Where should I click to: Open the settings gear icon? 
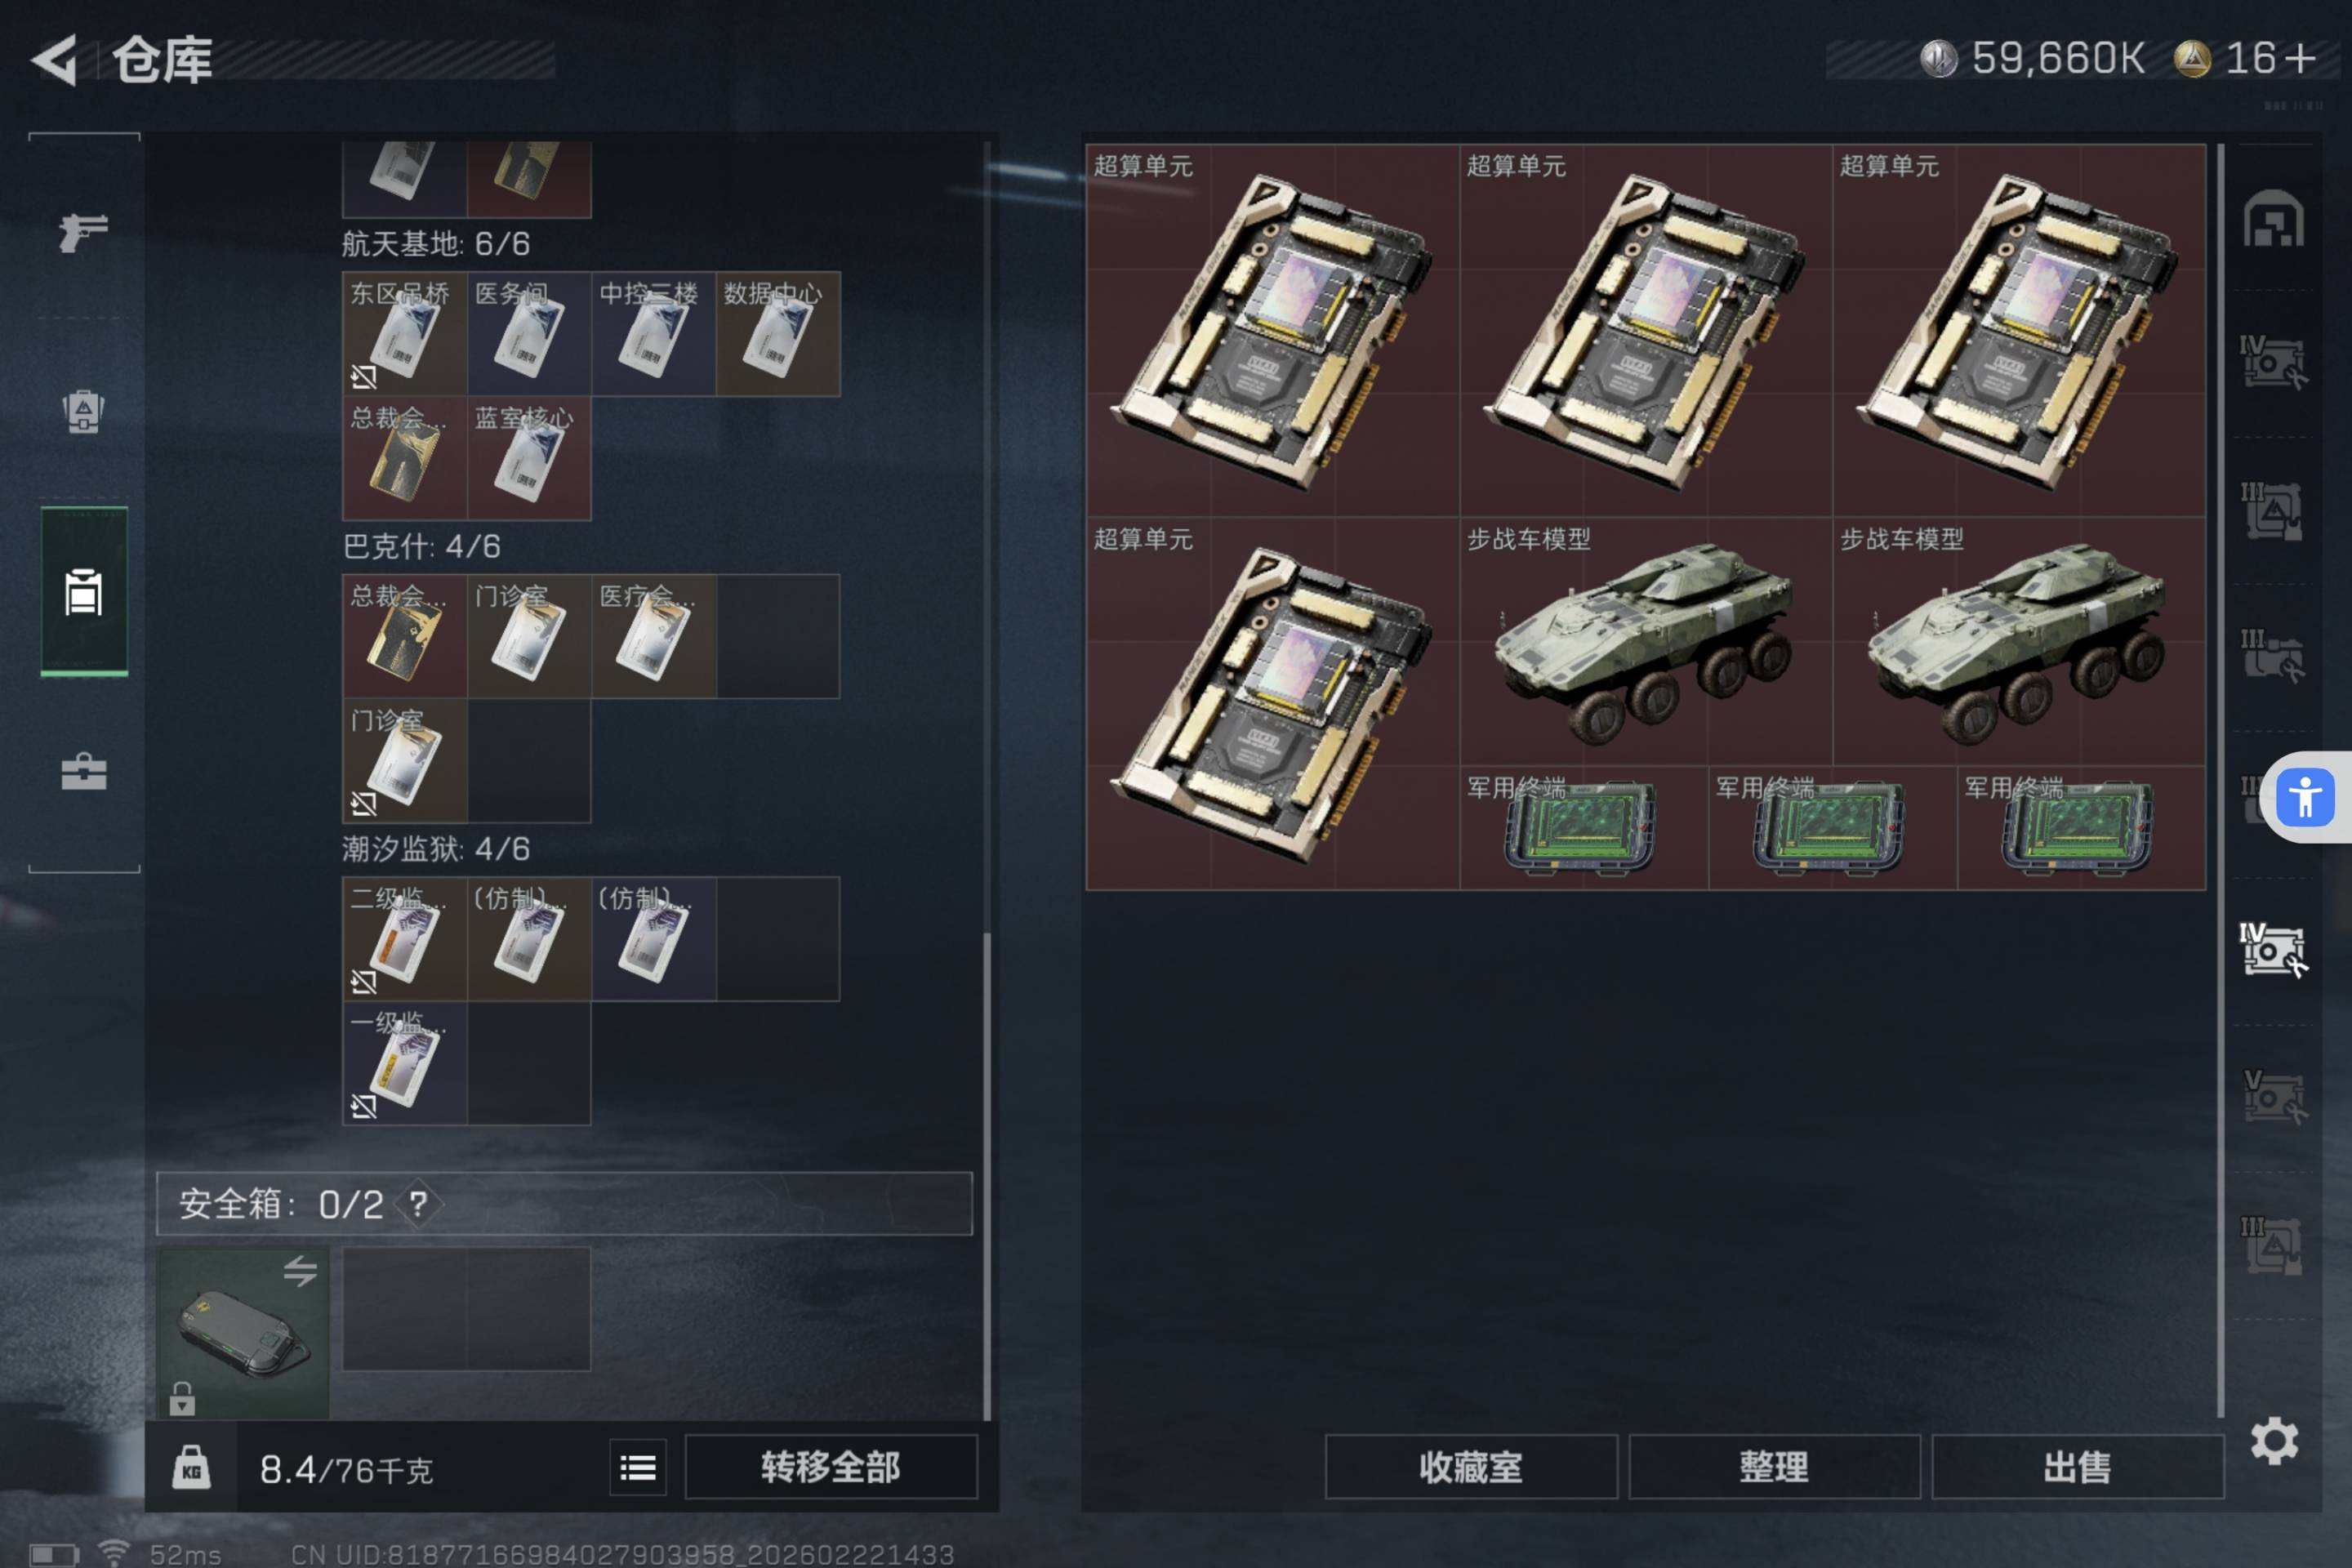pyautogui.click(x=2274, y=1441)
